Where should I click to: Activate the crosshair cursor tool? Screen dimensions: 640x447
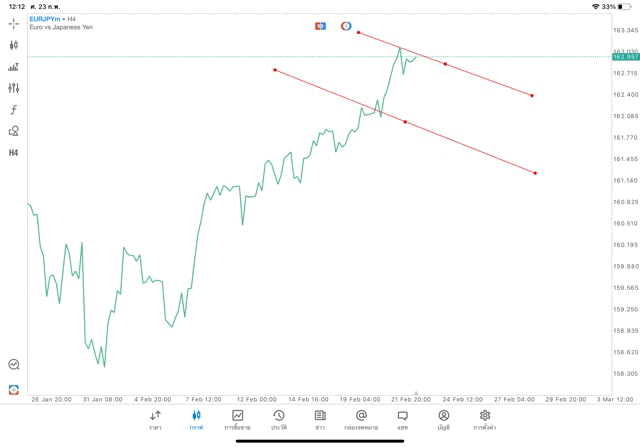(x=14, y=23)
